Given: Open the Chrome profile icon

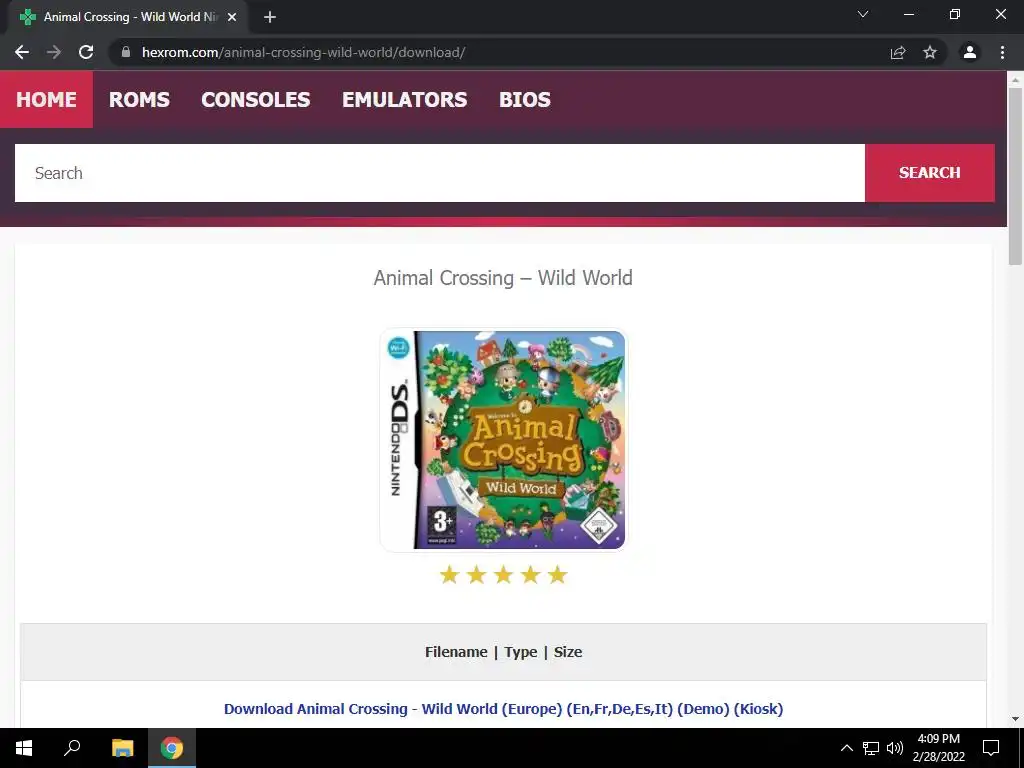Looking at the screenshot, I should [x=970, y=52].
